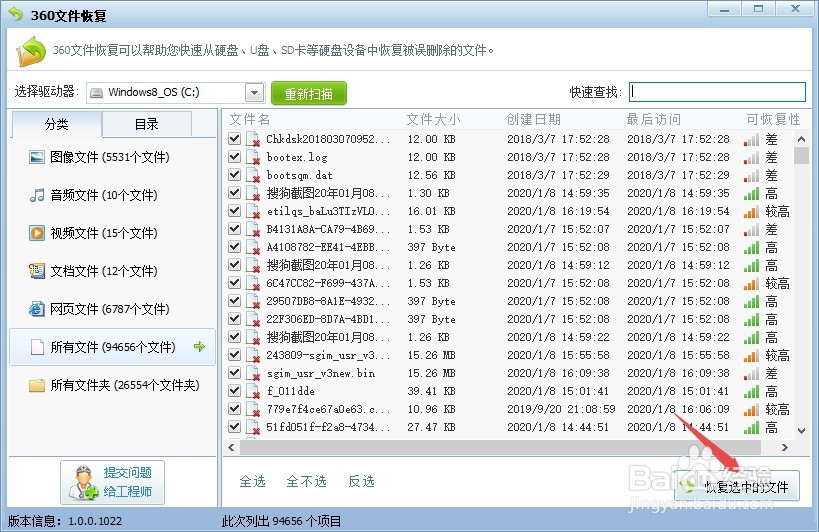Select 图像文件 (5531个文件) category
Viewport: 819px width, 532px height.
112,157
